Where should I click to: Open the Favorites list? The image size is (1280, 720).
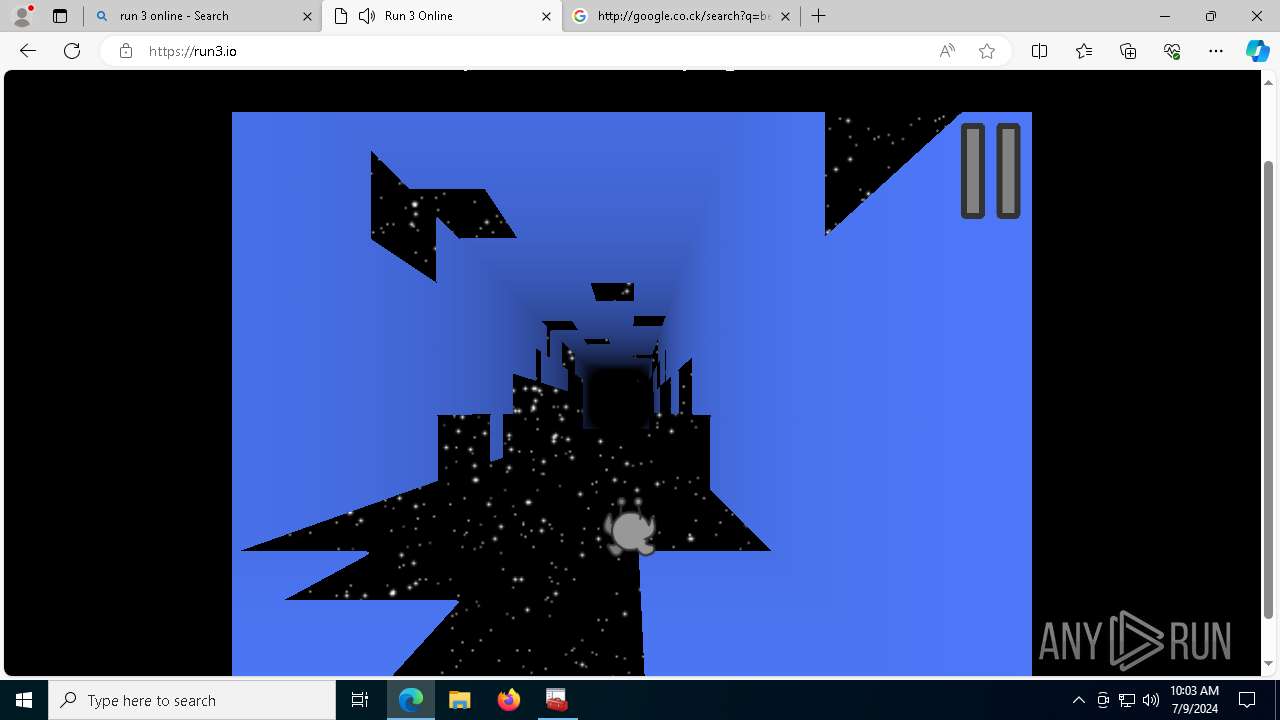coord(1084,51)
